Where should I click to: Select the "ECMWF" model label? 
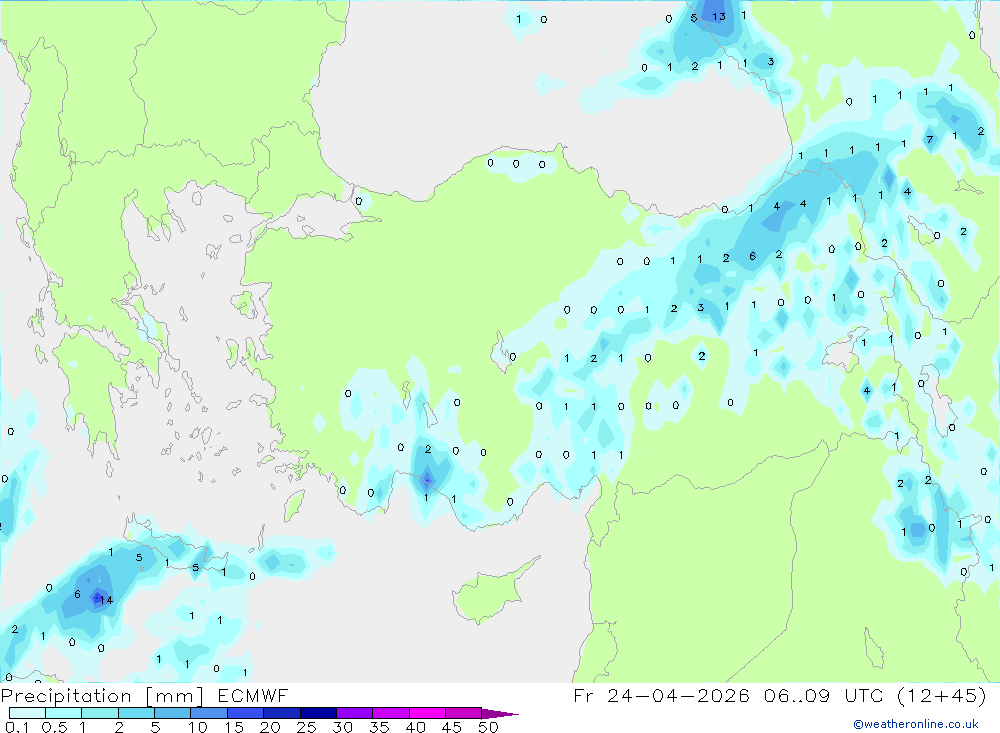[x=253, y=696]
